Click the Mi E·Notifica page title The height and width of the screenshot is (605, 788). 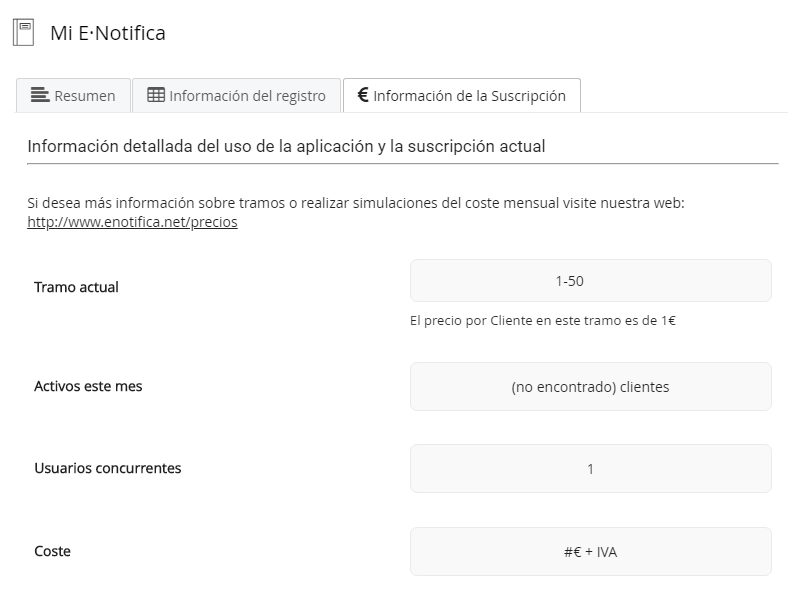pyautogui.click(x=108, y=33)
